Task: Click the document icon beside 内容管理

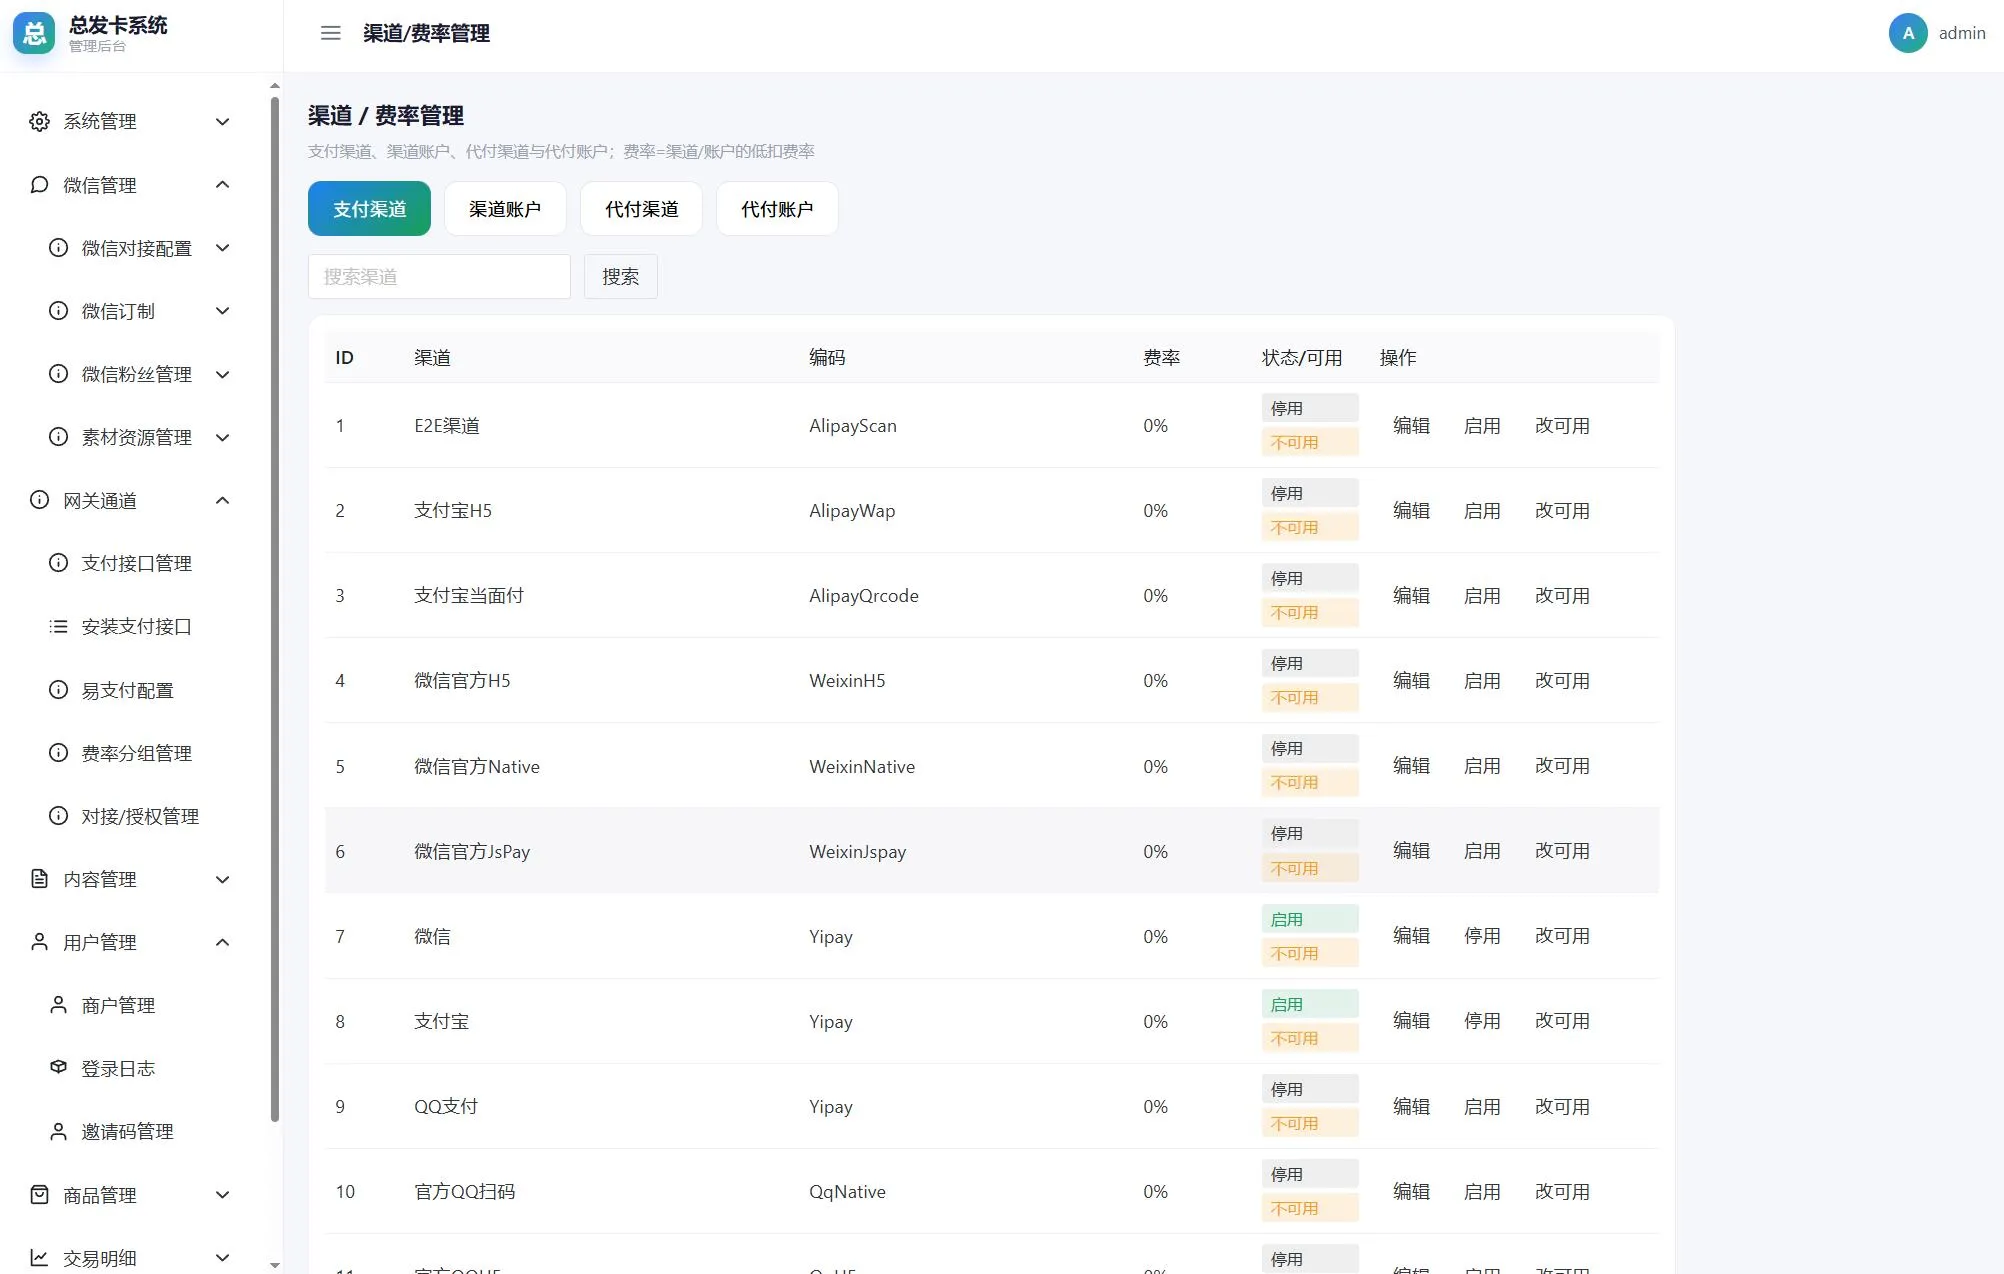Action: 39,879
